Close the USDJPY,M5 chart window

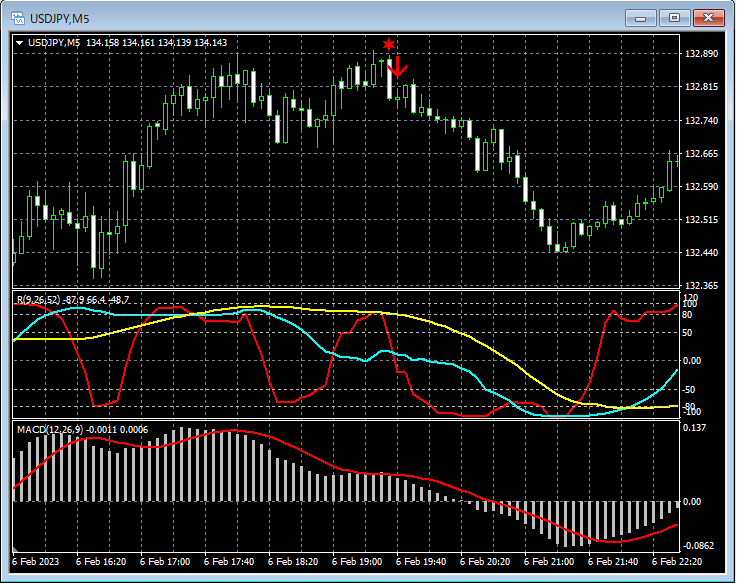[711, 17]
